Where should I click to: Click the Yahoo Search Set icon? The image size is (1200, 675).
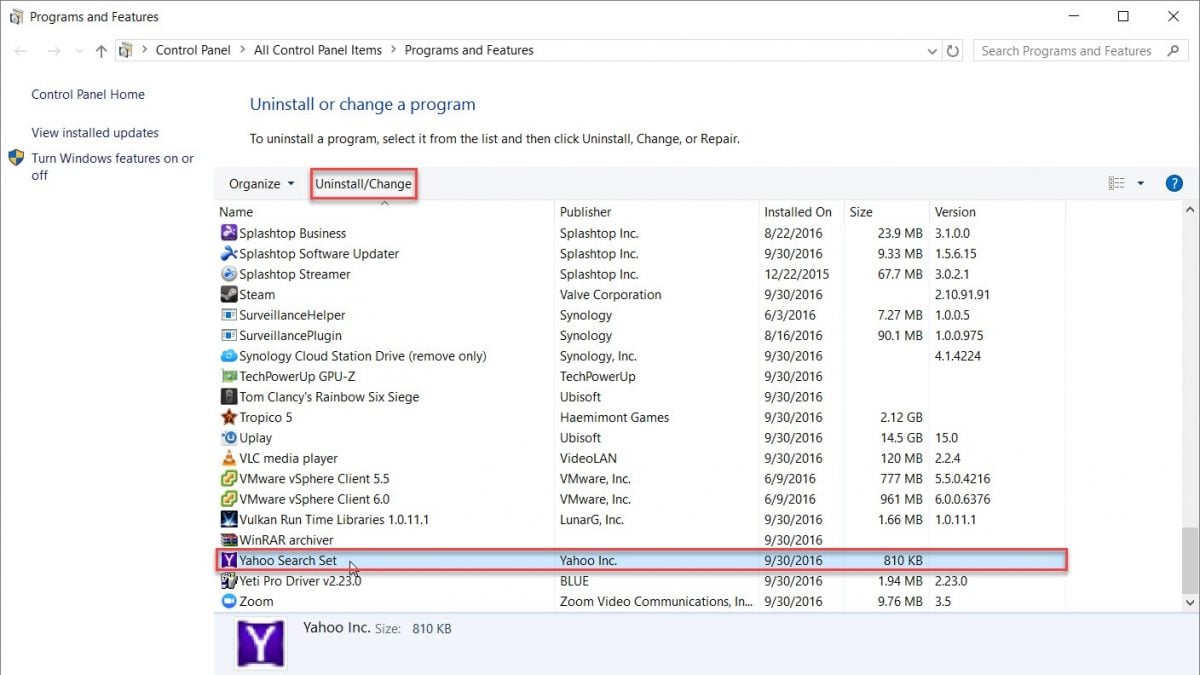tap(231, 560)
